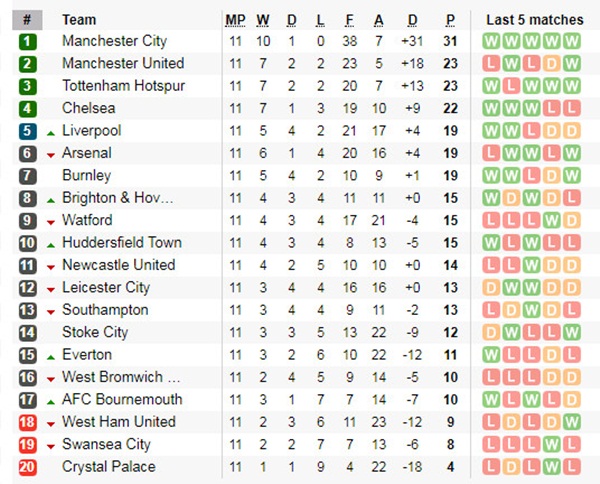
Task: Open the Burnley team link
Action: [88, 176]
